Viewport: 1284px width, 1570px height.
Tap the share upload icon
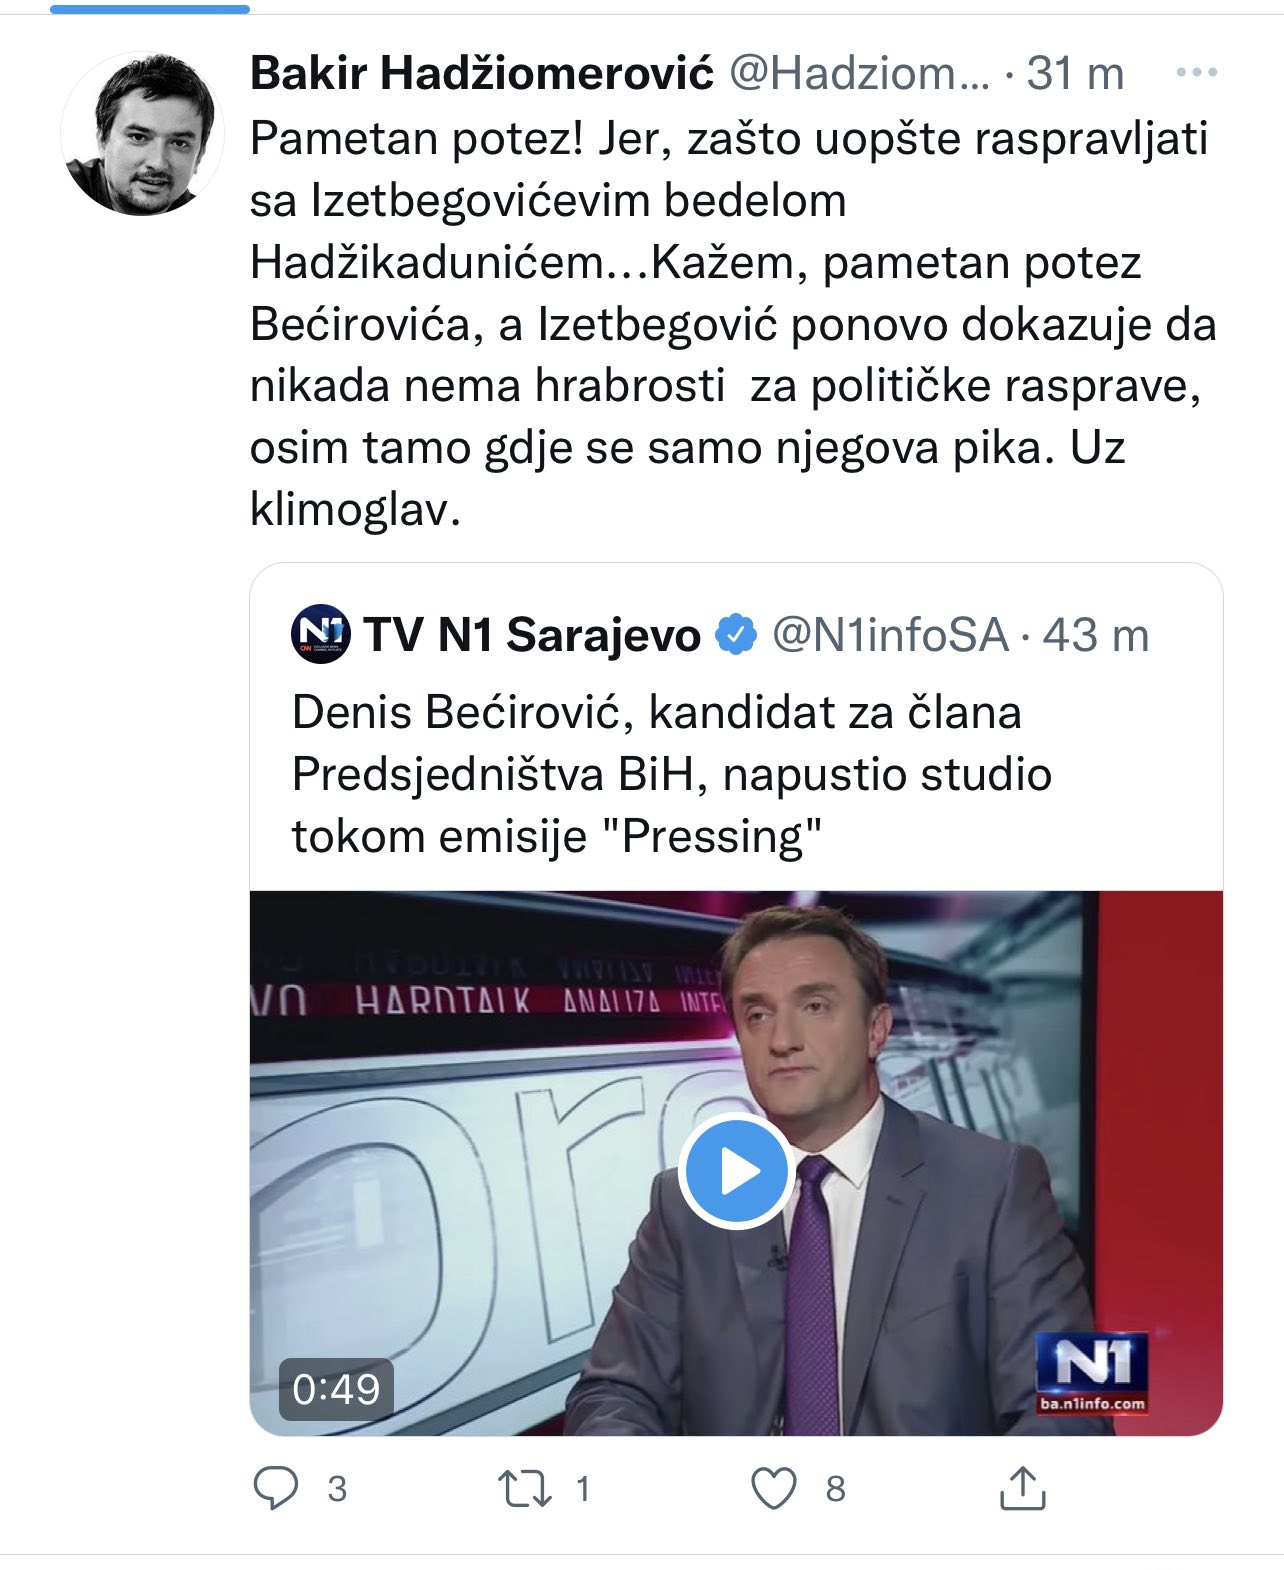pyautogui.click(x=1022, y=1487)
